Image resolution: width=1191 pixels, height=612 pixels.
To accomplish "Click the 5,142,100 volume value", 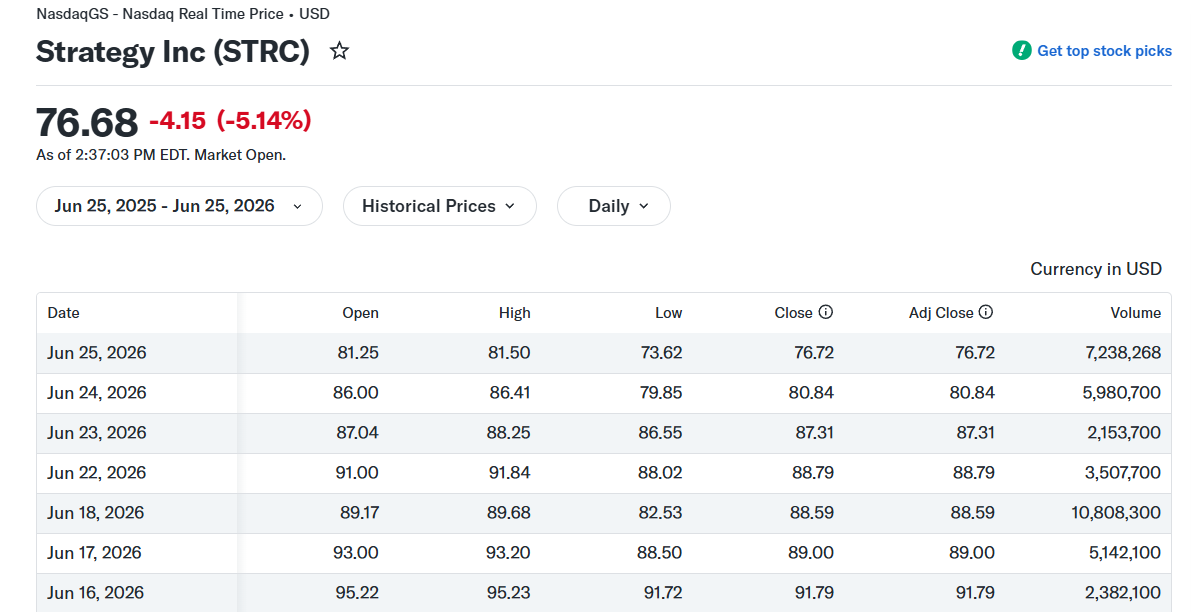I will coord(1125,553).
